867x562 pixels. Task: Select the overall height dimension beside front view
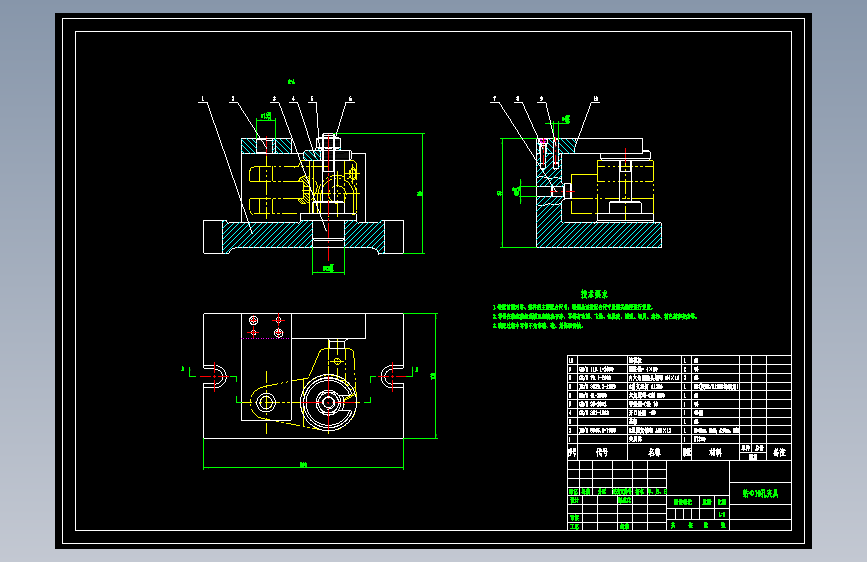pos(420,194)
